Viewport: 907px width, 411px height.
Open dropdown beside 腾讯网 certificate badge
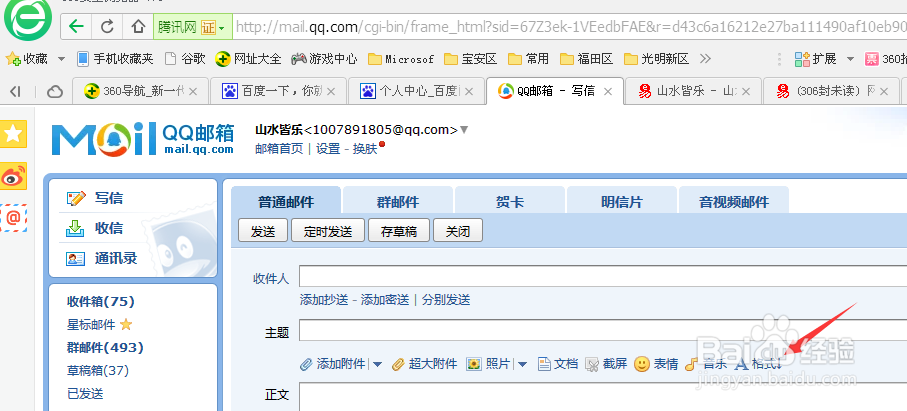click(223, 27)
